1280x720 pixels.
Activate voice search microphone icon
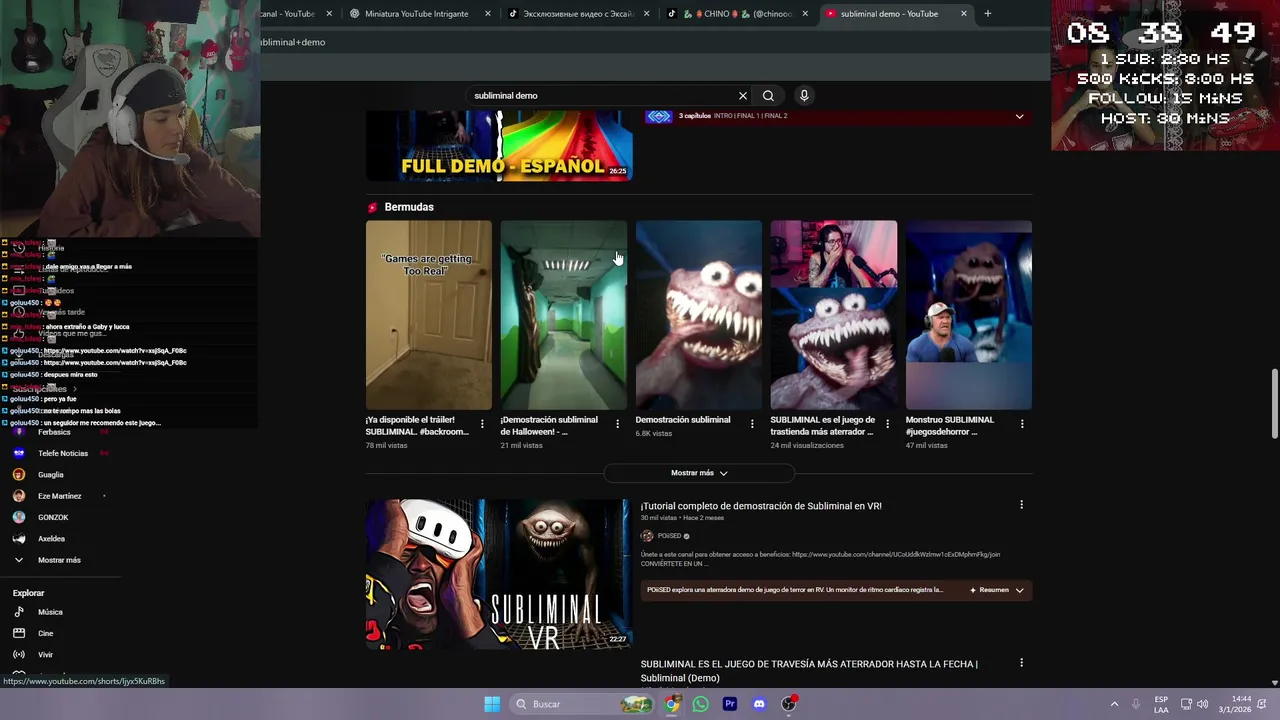coord(804,96)
